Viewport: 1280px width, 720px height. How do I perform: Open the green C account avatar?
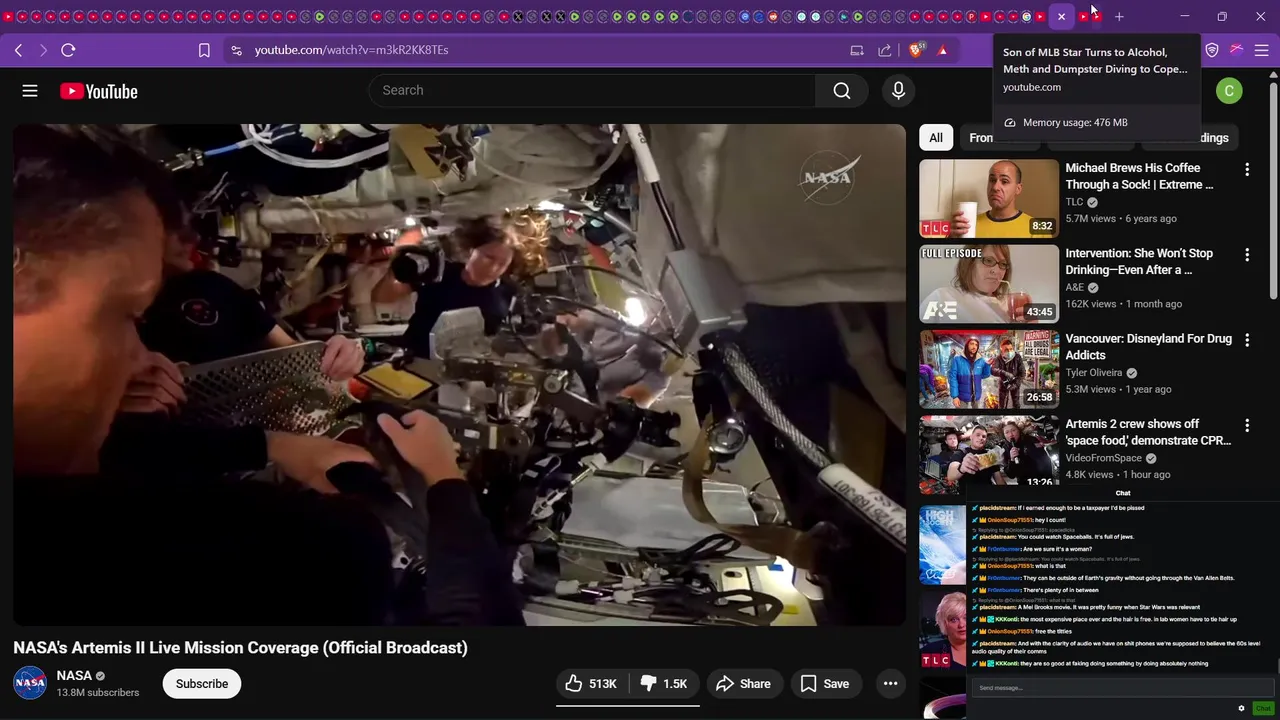[x=1229, y=91]
